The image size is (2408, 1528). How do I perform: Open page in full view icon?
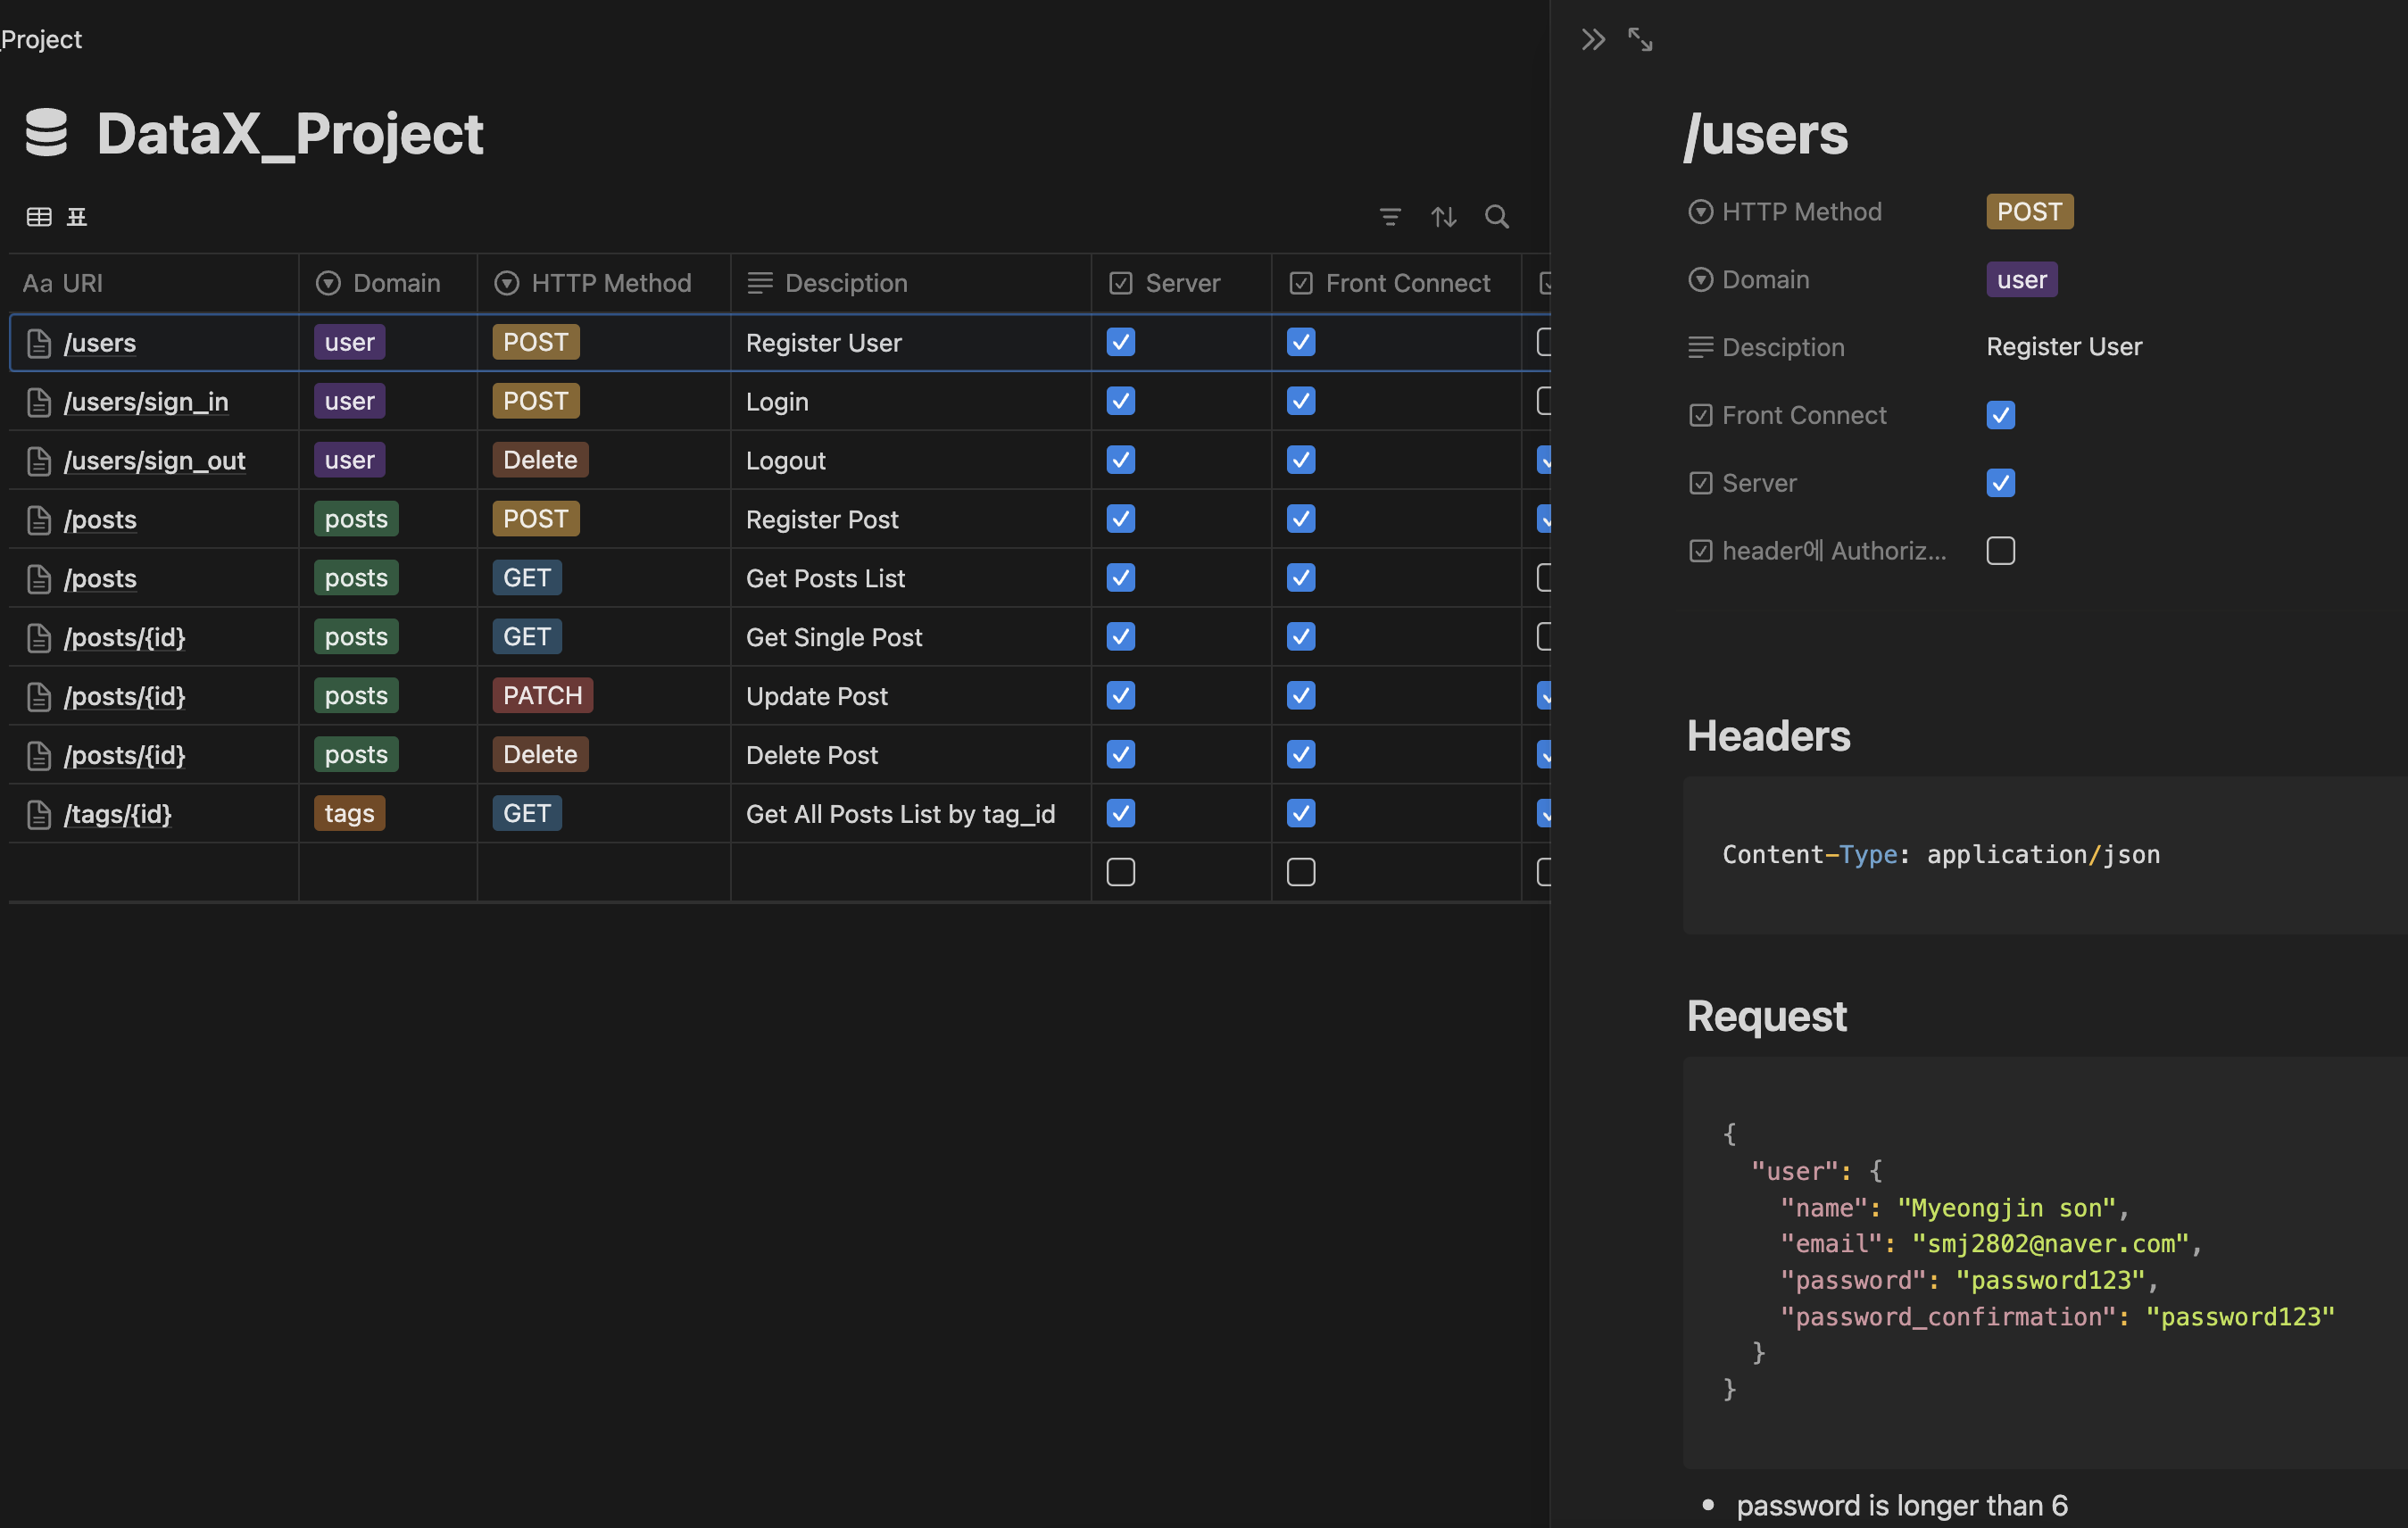pyautogui.click(x=1640, y=40)
